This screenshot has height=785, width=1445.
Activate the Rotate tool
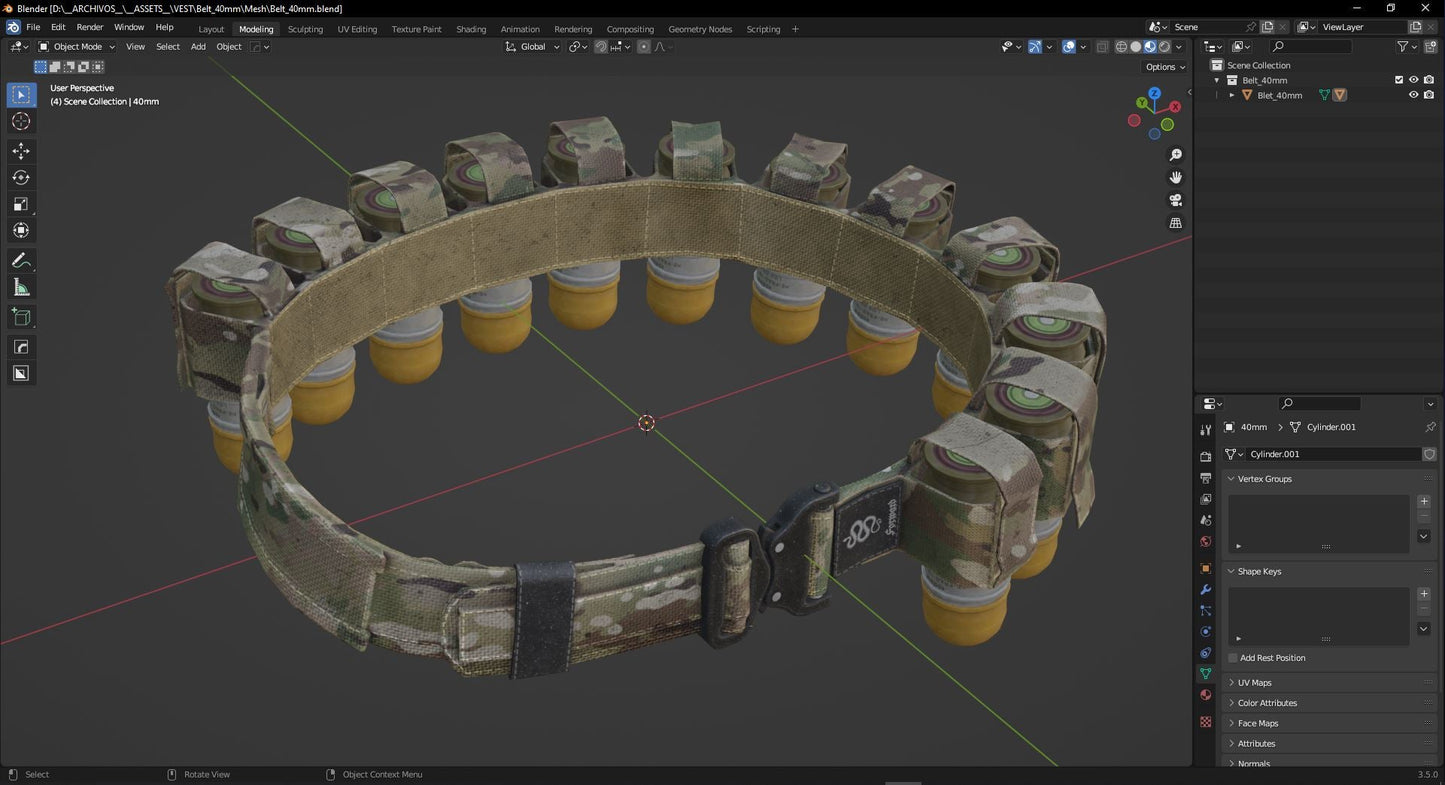[20, 177]
